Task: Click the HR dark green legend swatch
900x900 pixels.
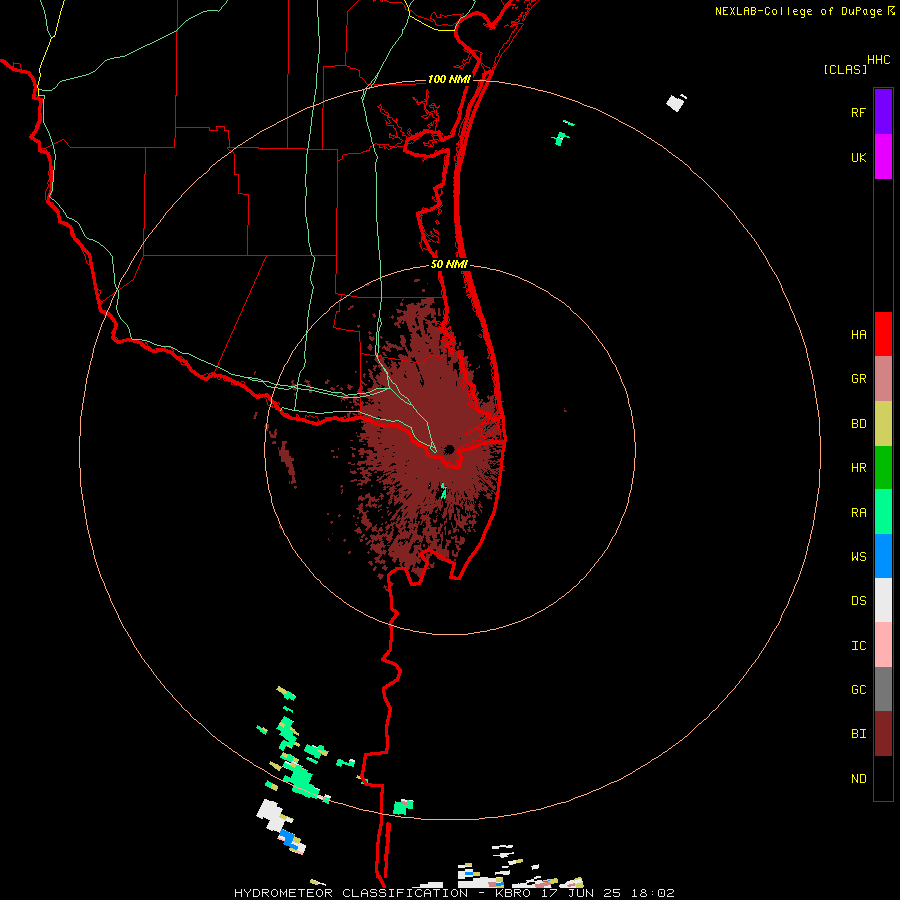Action: coord(883,468)
